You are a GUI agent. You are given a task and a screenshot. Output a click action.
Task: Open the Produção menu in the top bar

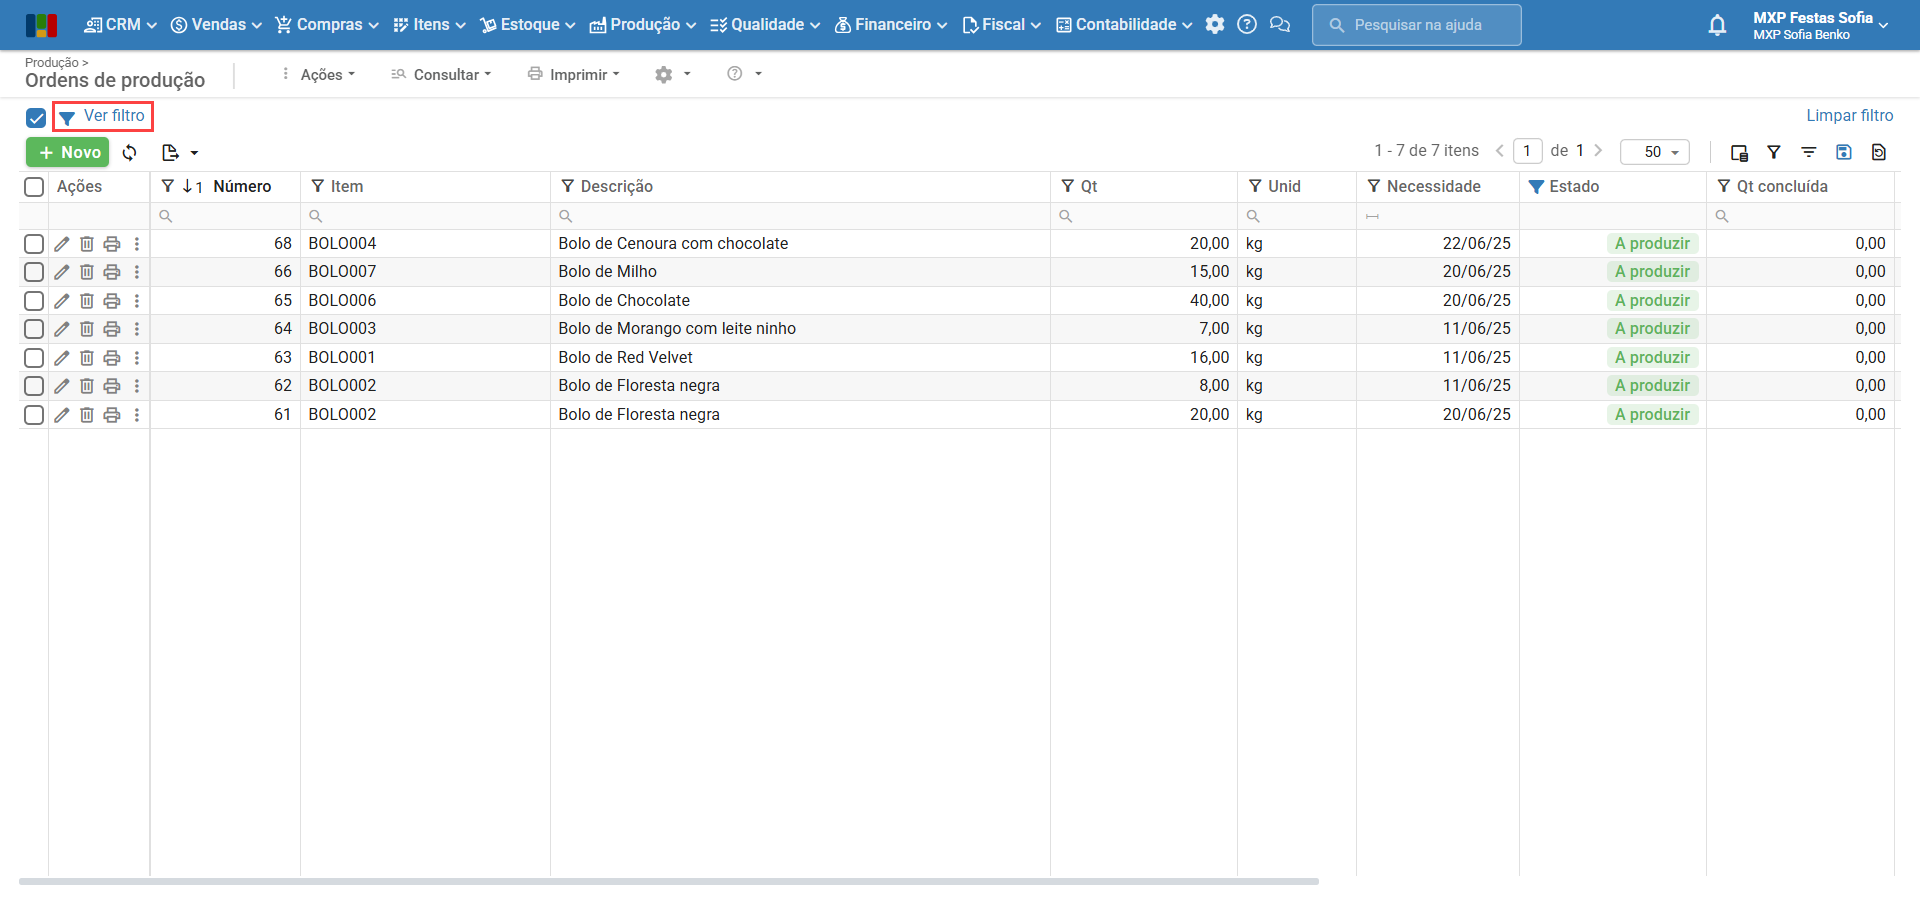pos(643,25)
